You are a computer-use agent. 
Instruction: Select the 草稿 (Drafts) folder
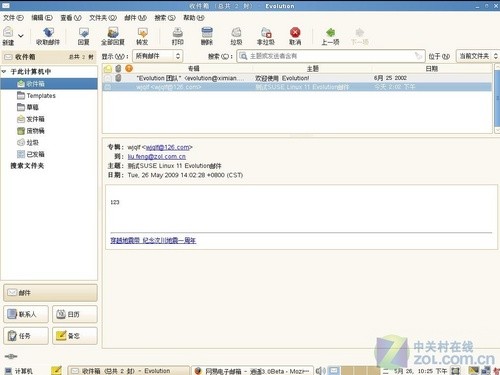click(x=28, y=107)
